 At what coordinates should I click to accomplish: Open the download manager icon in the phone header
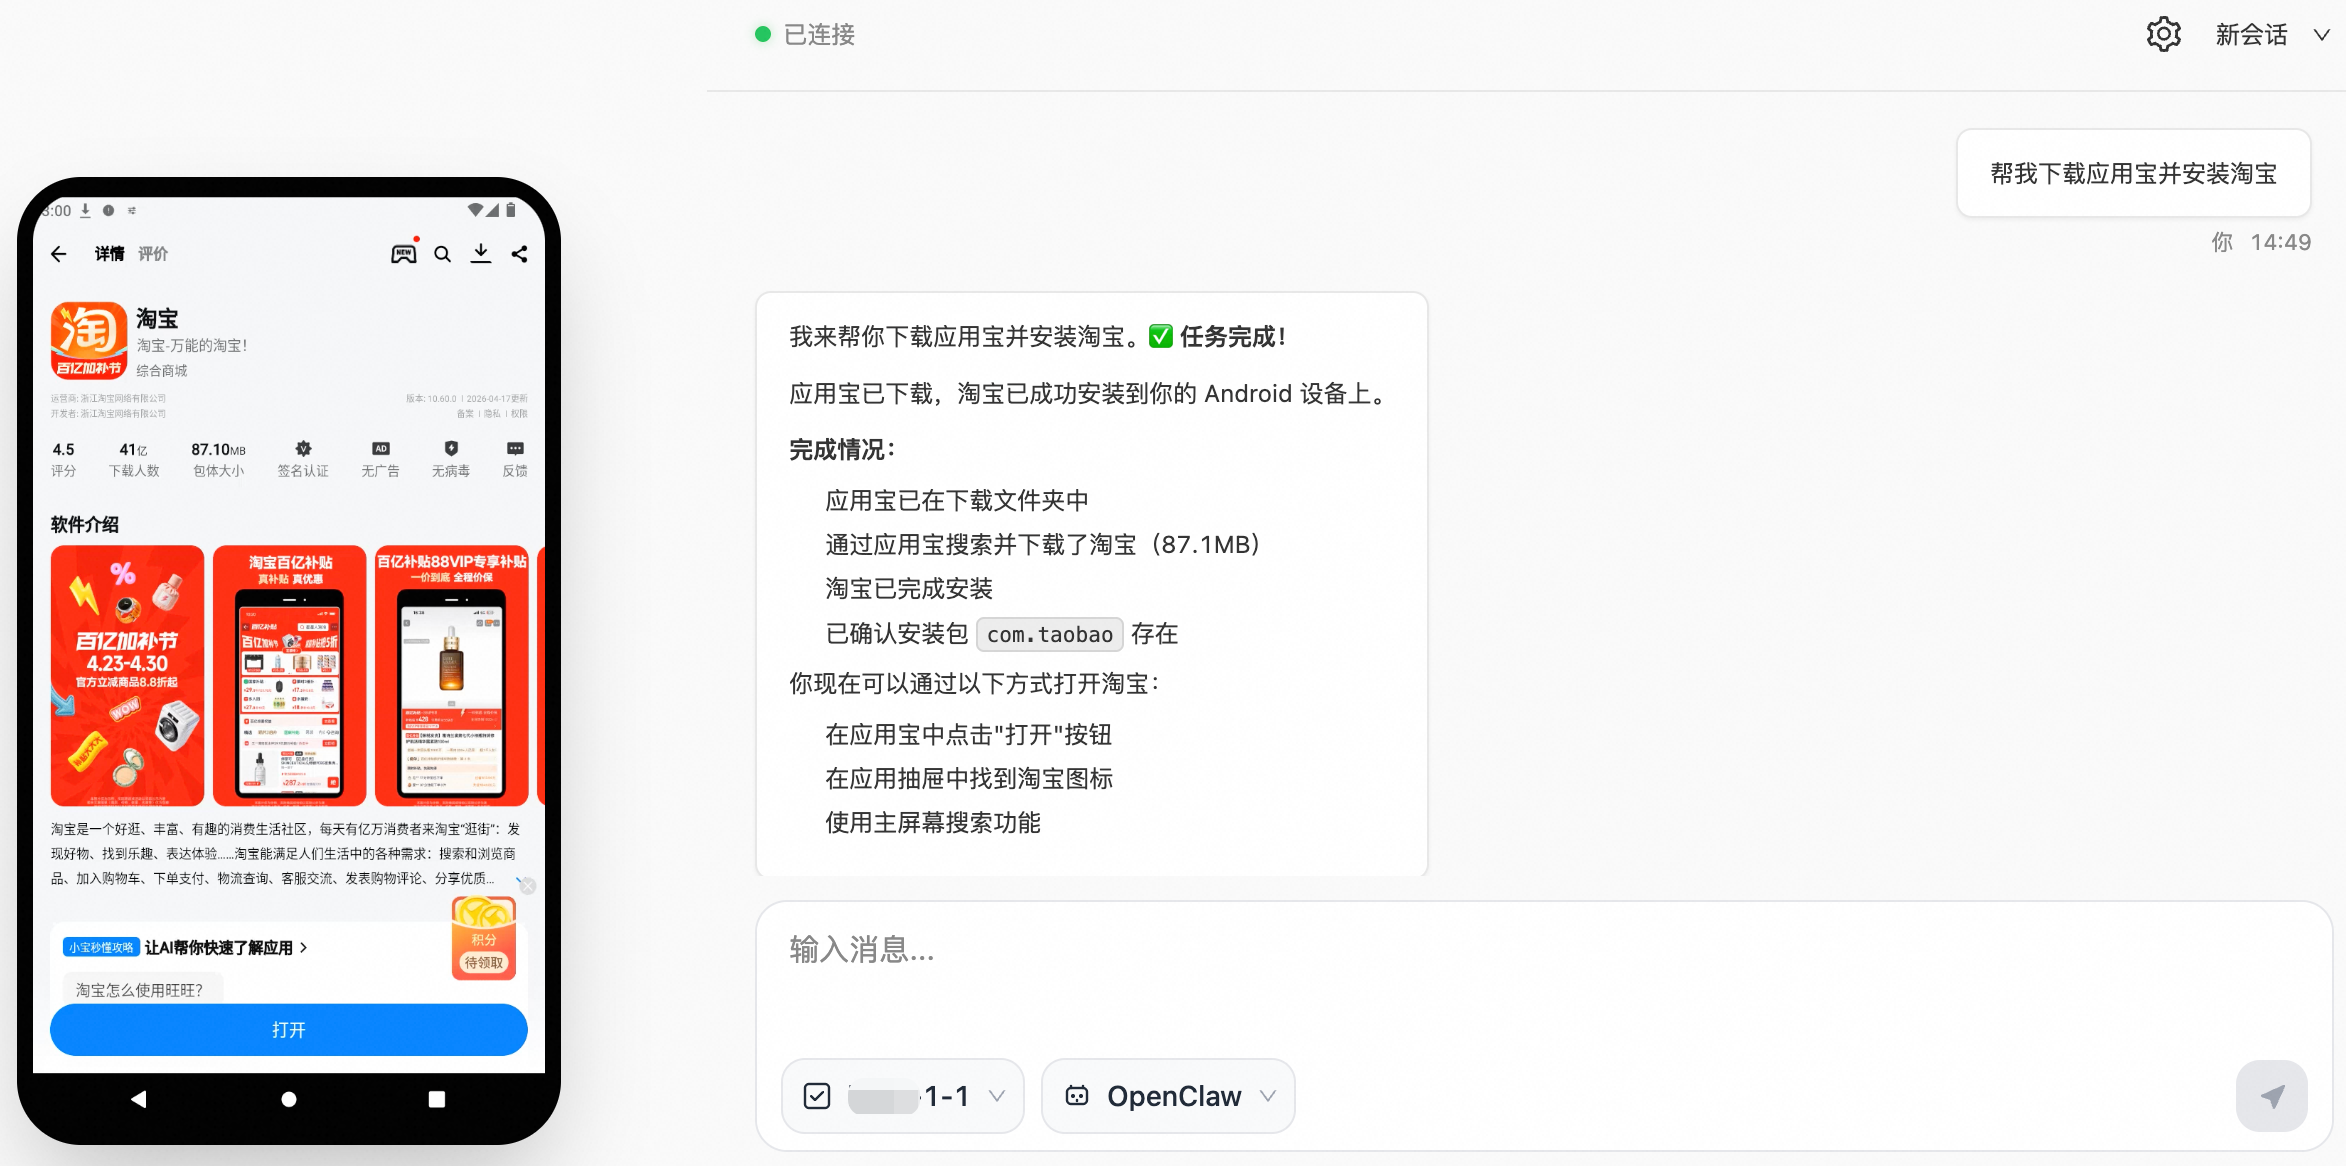pos(481,254)
